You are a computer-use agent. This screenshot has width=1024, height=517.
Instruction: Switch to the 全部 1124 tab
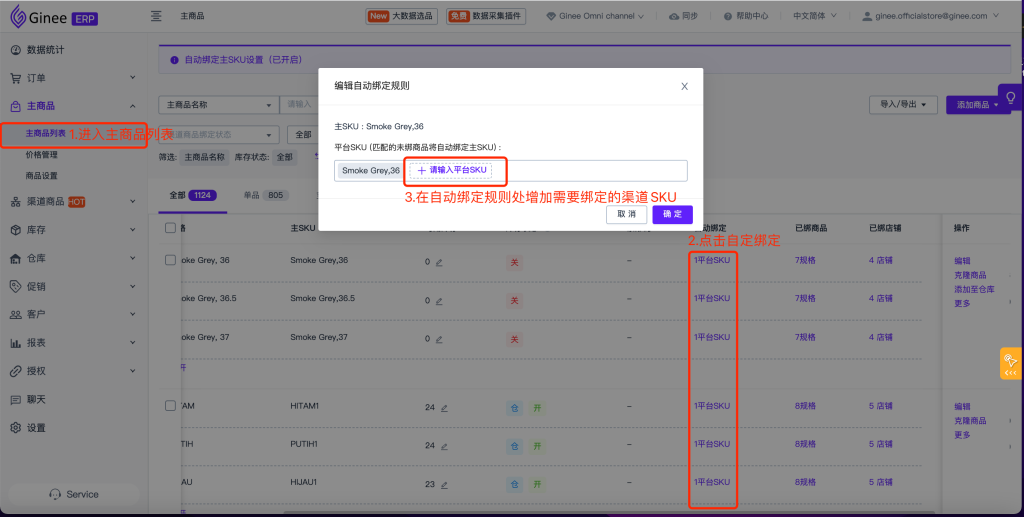tap(188, 195)
